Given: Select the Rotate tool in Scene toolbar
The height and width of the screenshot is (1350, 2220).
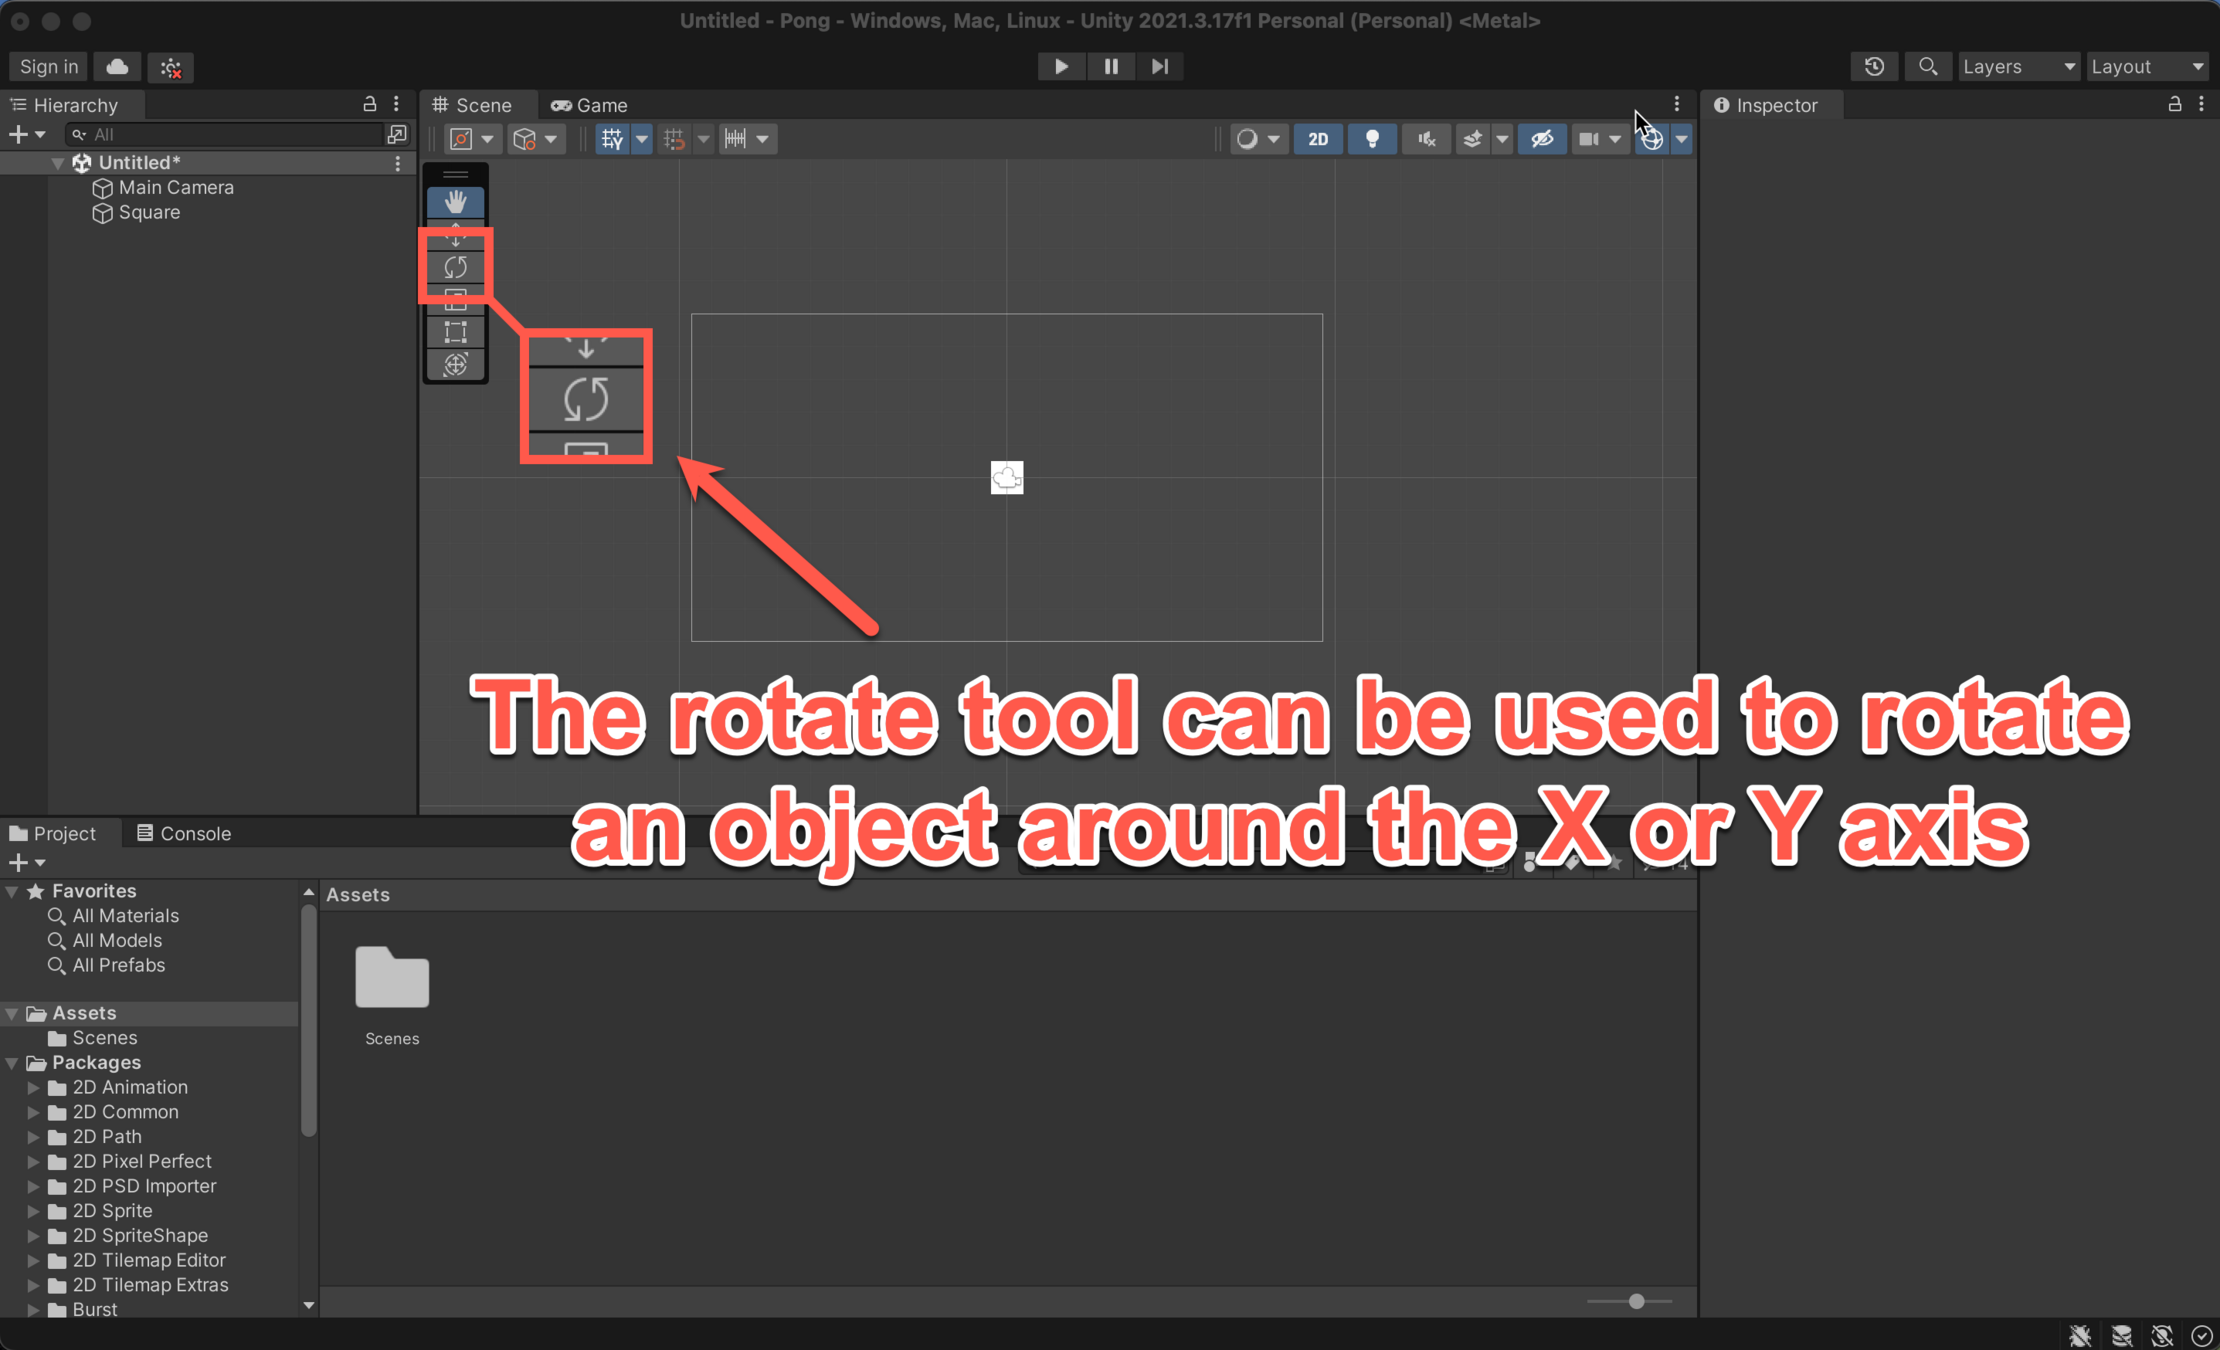Looking at the screenshot, I should [455, 267].
